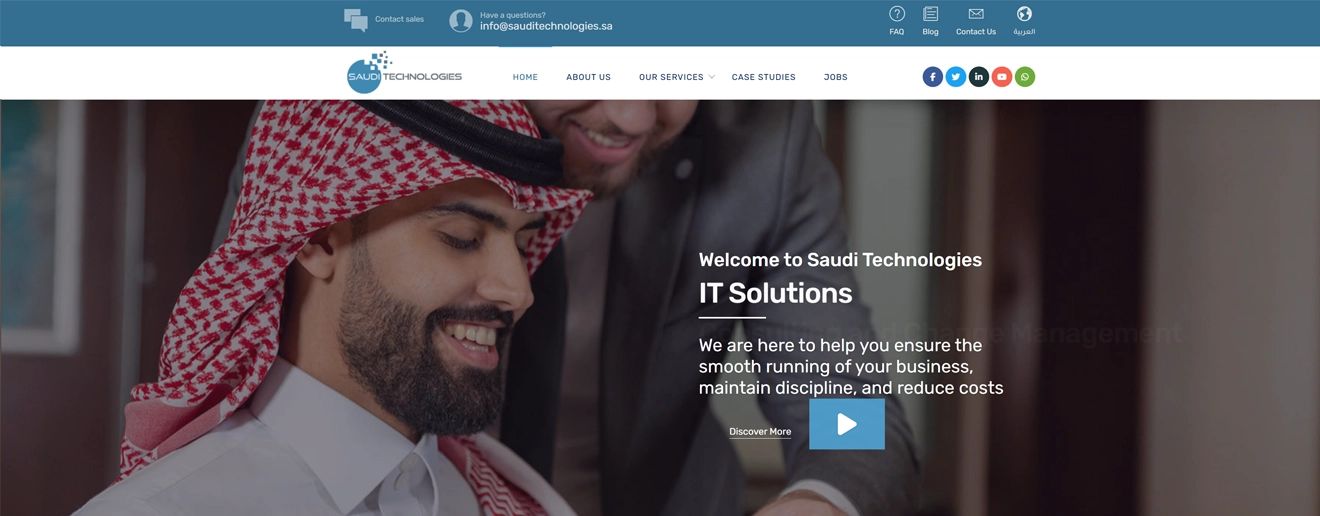Email info@sauditechnologies.sa link
This screenshot has width=1320, height=516.
546,26
